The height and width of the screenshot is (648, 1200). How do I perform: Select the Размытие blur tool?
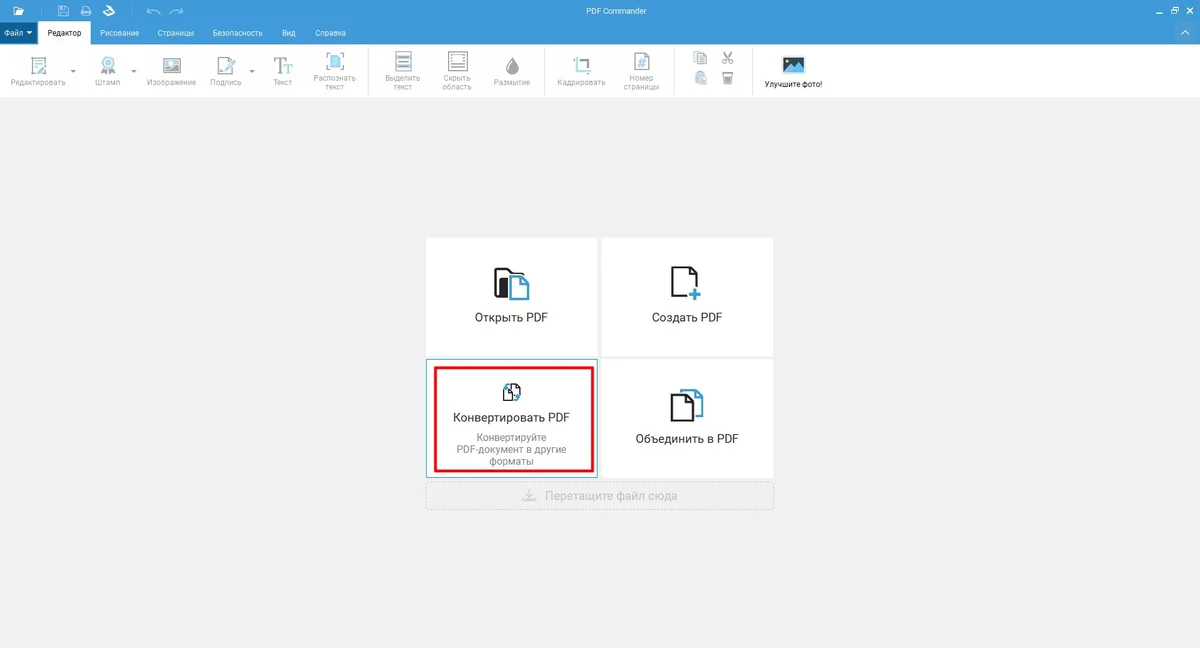click(x=511, y=71)
